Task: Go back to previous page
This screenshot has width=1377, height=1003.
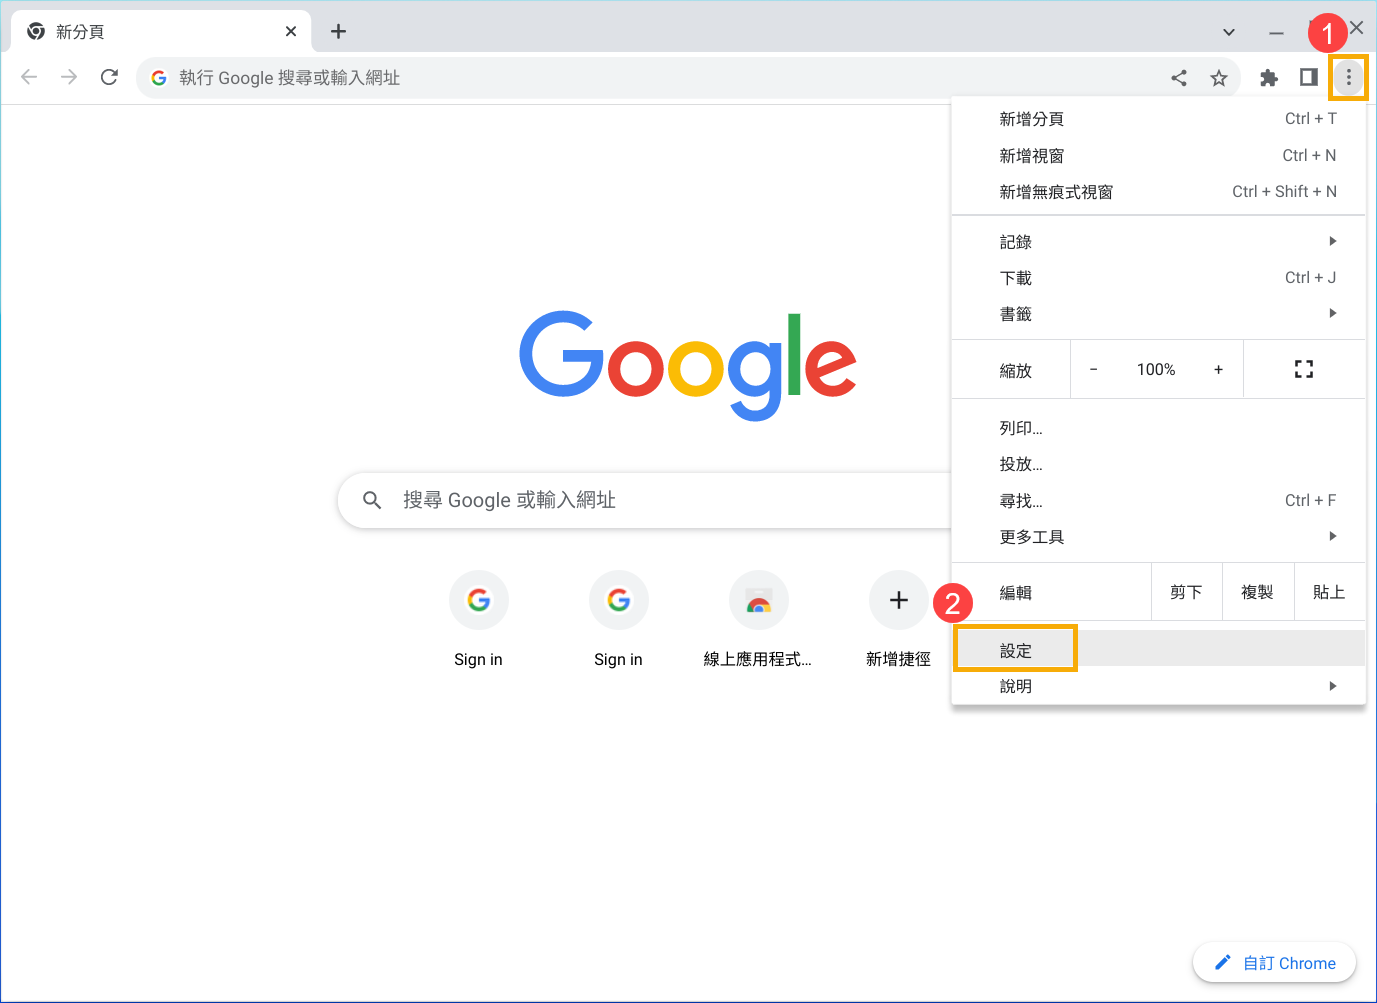Action: [x=29, y=77]
